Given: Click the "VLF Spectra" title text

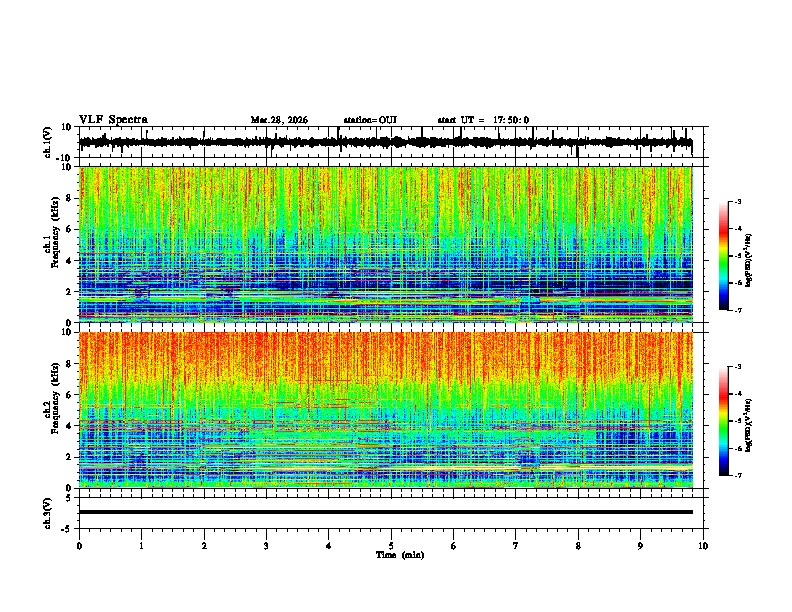Looking at the screenshot, I should point(113,120).
